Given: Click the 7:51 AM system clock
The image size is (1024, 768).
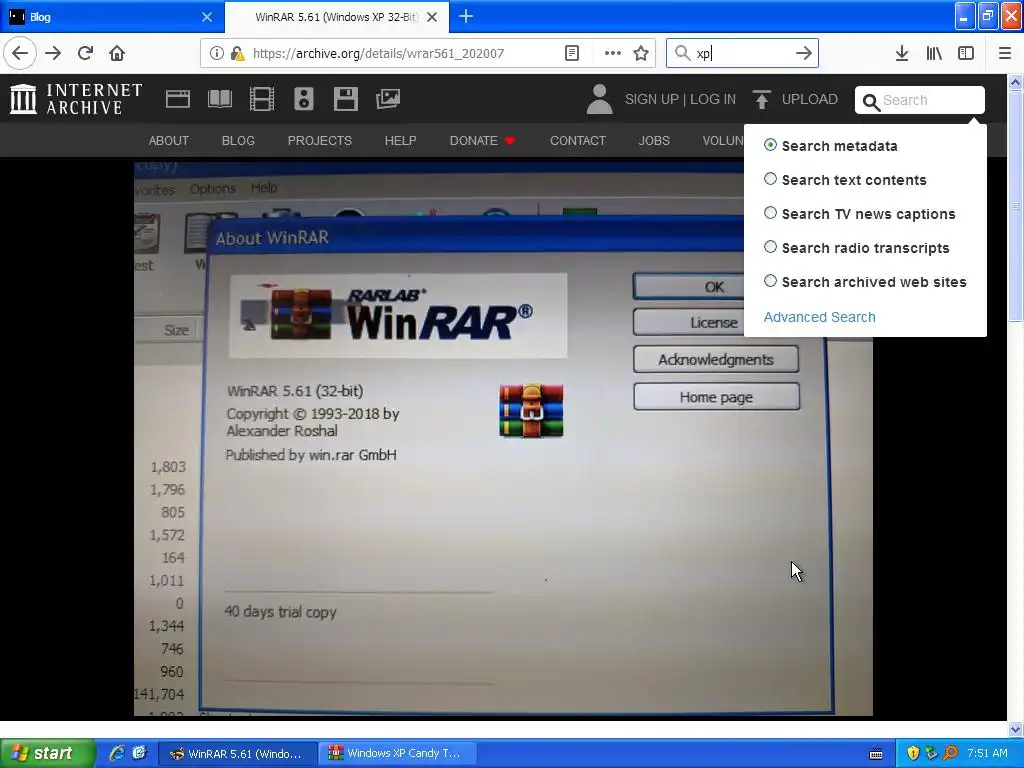Looking at the screenshot, I should (987, 753).
